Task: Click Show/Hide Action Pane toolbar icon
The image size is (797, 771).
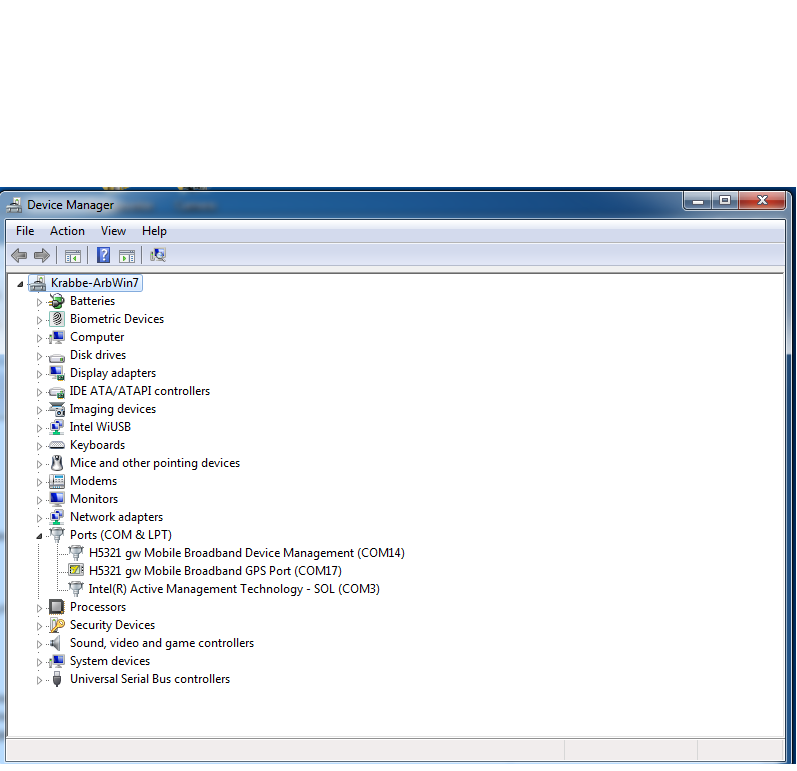Action: tap(127, 256)
